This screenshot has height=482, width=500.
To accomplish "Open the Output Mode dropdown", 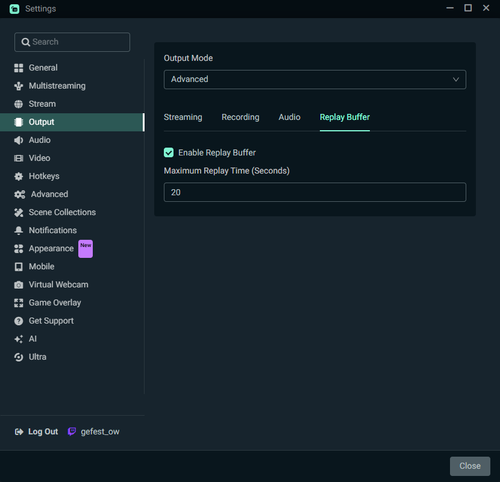I will pos(315,79).
